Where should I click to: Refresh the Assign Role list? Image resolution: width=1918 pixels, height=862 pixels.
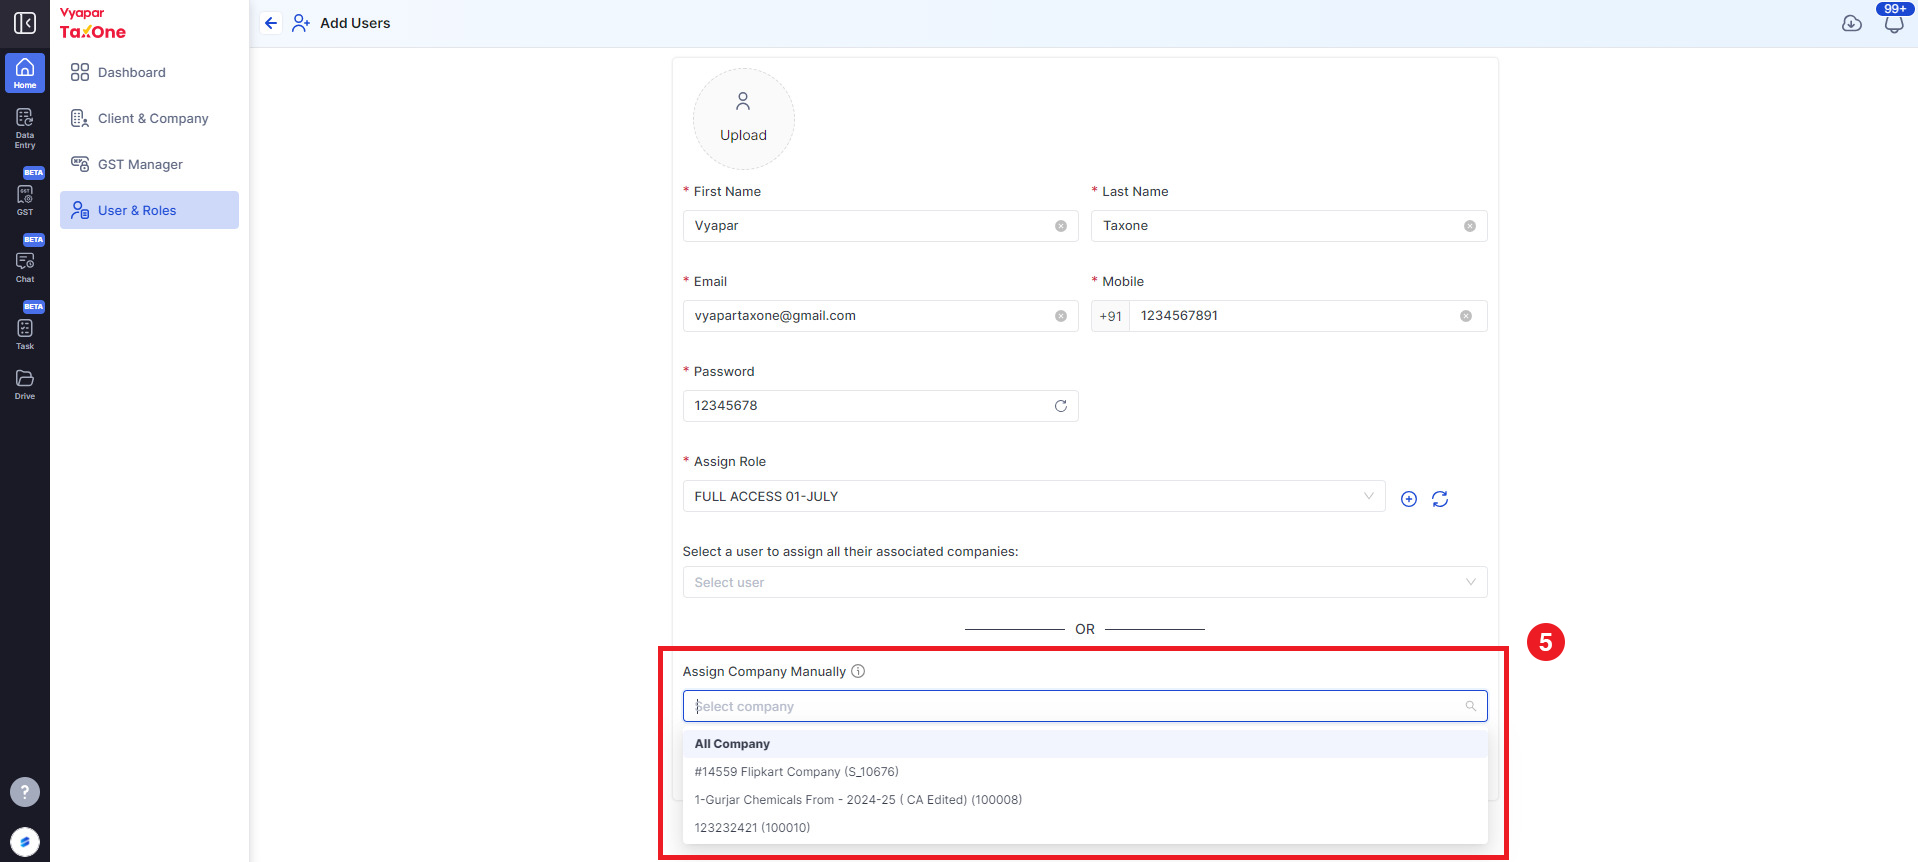[1440, 499]
